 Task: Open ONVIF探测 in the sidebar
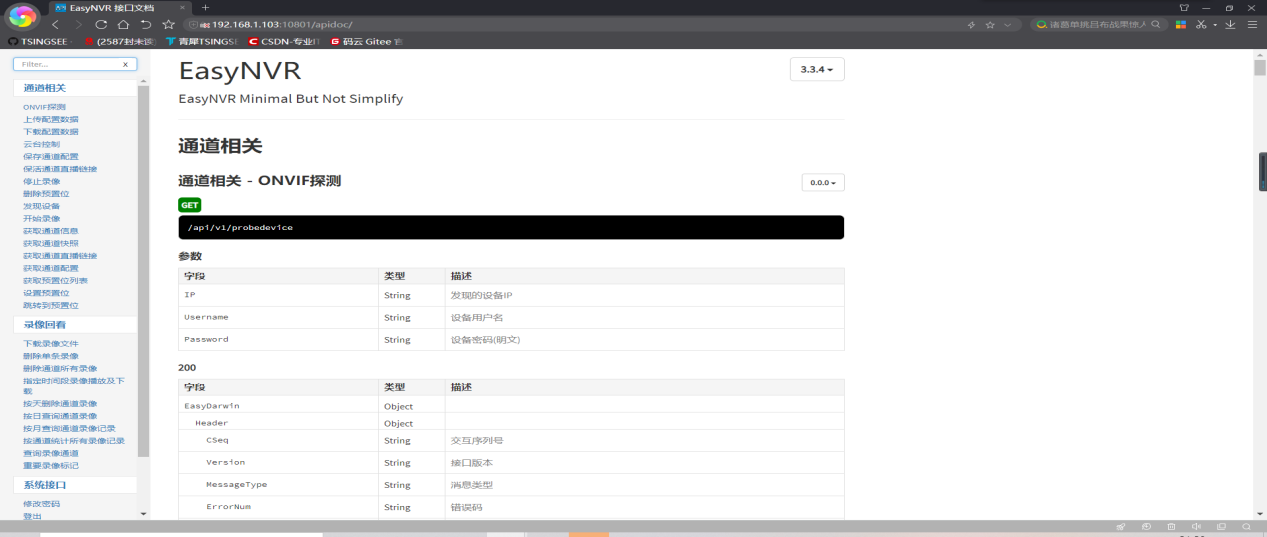(44, 107)
